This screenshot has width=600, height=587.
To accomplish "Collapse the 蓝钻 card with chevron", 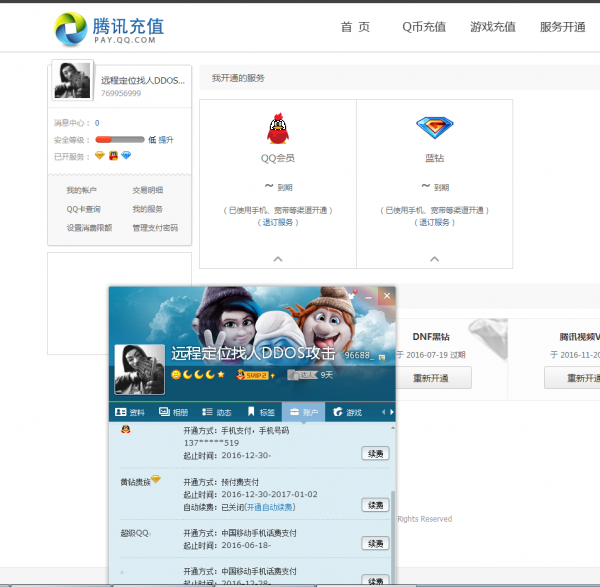I will click(x=435, y=259).
